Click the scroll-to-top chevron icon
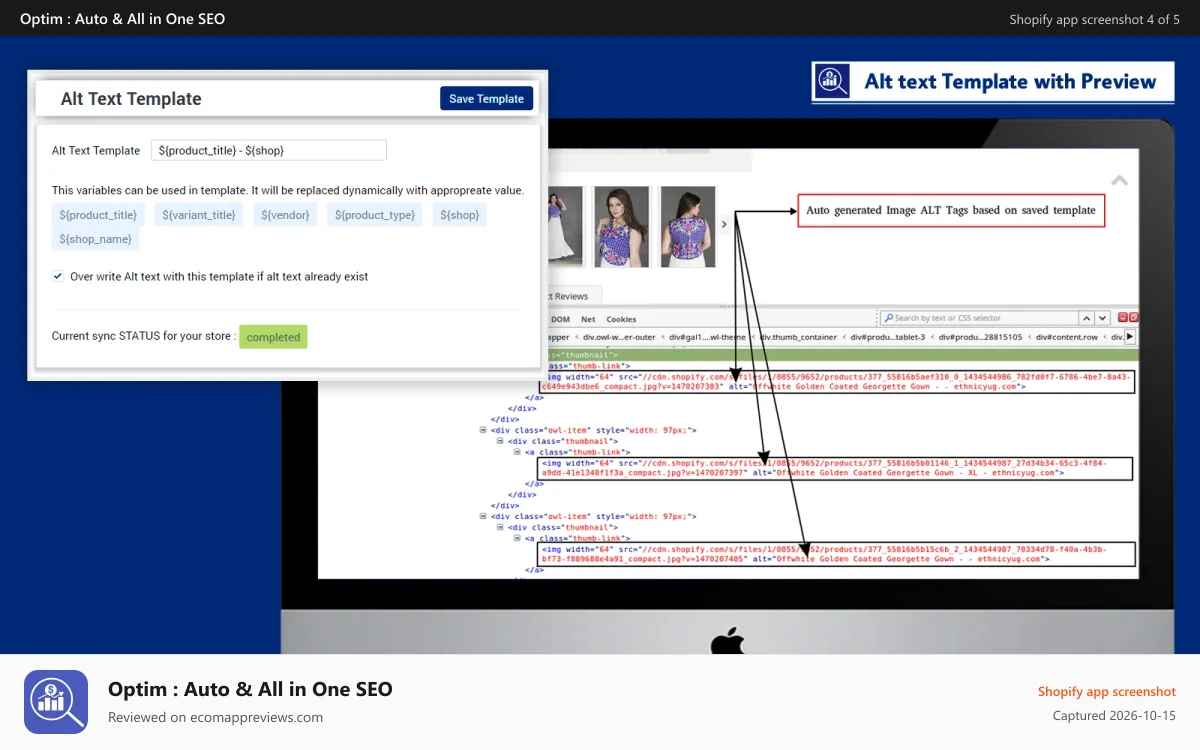Screen dimensions: 1200x750 pos(1120,181)
